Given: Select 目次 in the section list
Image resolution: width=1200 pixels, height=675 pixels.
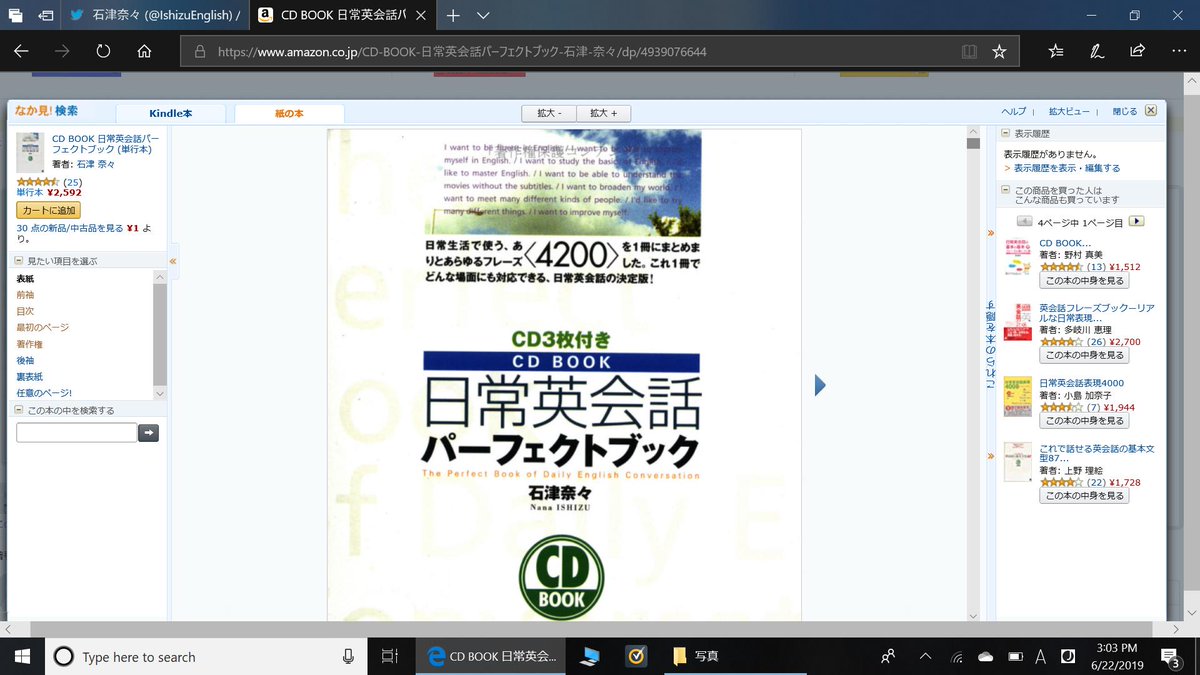Looking at the screenshot, I should click(x=25, y=311).
